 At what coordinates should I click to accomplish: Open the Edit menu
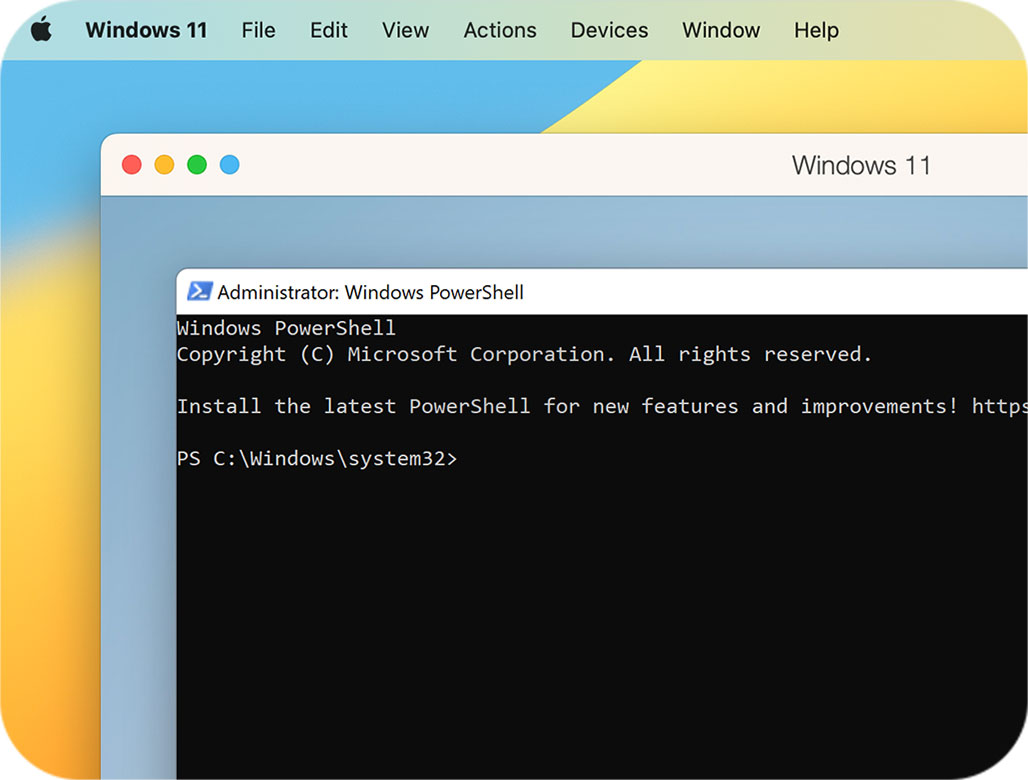(x=329, y=30)
